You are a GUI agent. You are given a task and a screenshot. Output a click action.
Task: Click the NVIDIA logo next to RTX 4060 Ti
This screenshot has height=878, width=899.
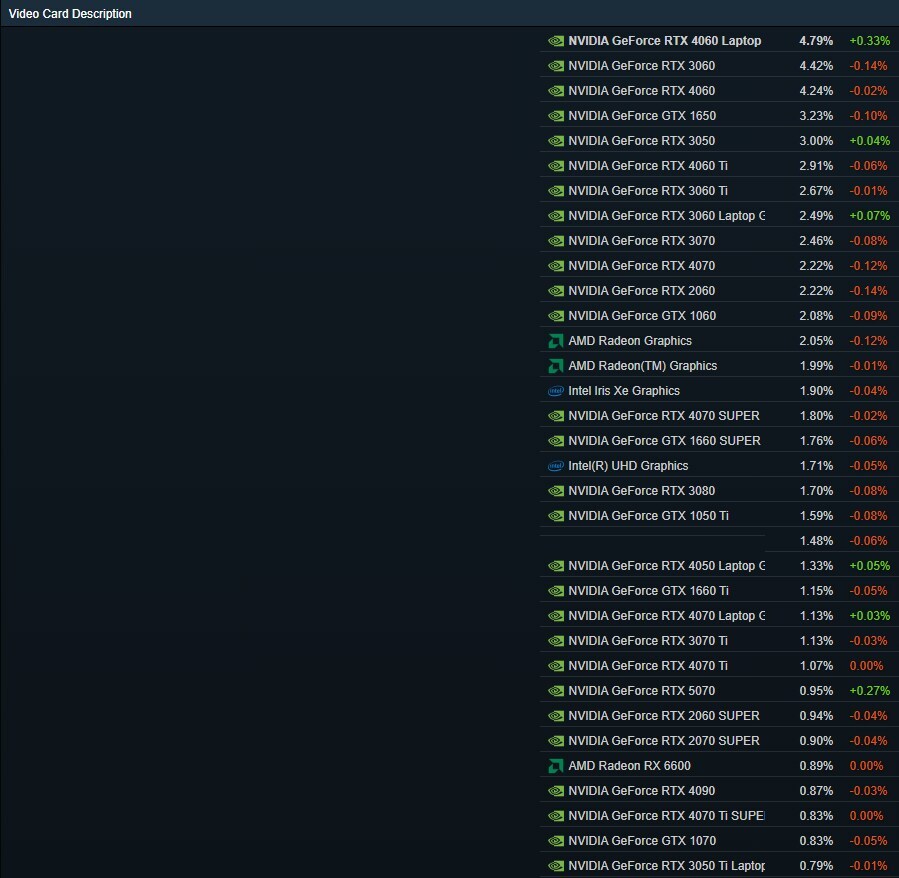pyautogui.click(x=556, y=166)
